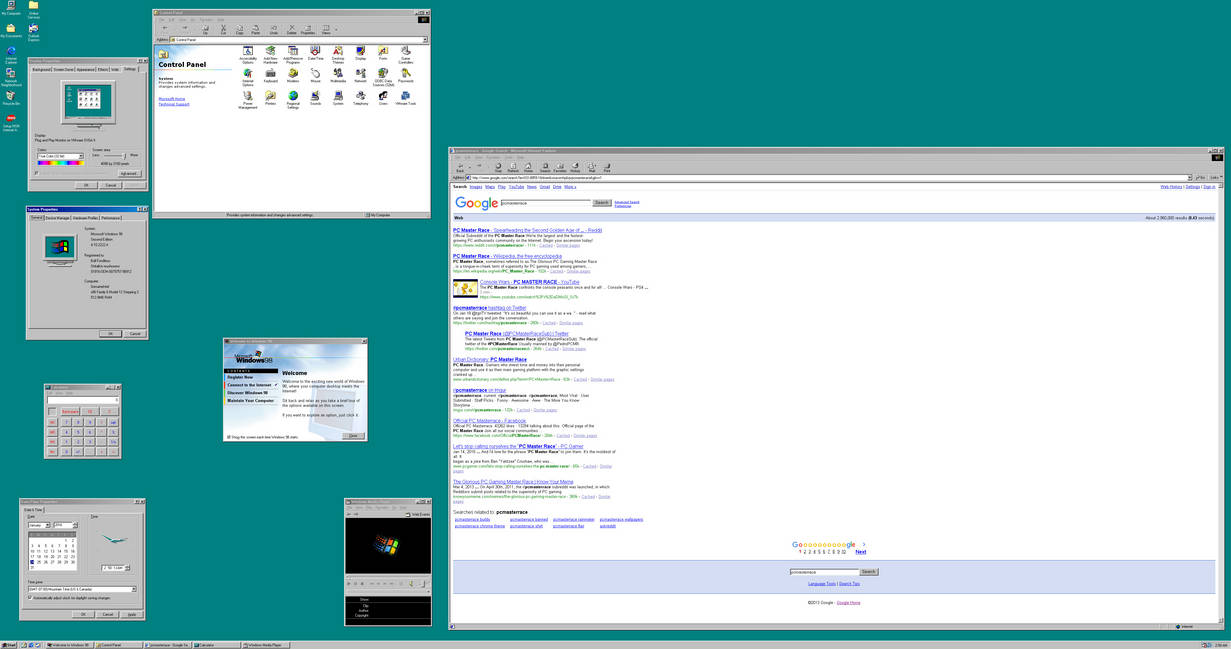Open the Network icon in Control Panel
Image resolution: width=1231 pixels, height=649 pixels.
click(x=363, y=76)
